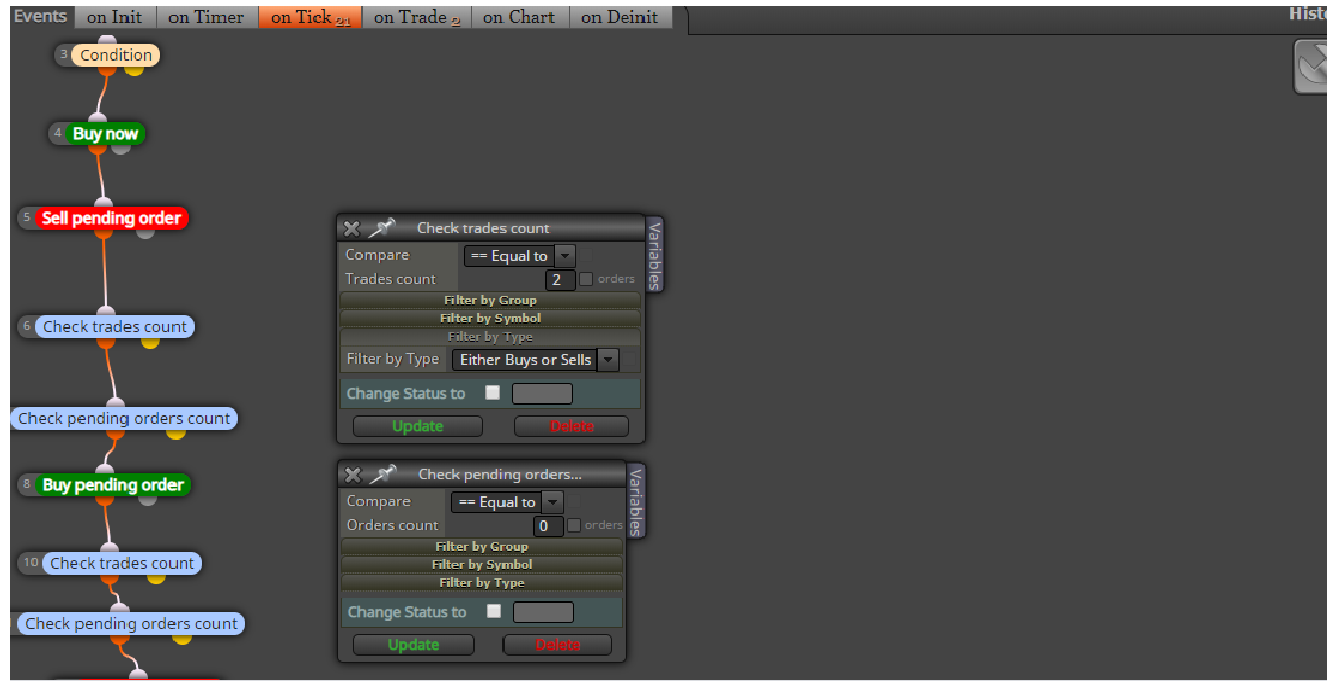Screen dimensions: 1330x686
Task: Click yellow output port under Condition block
Action: 134,70
